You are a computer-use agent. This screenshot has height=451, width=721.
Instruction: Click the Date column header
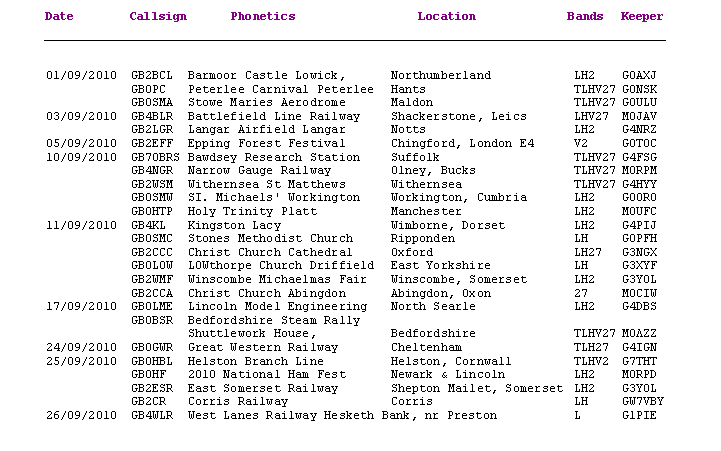[x=59, y=17]
